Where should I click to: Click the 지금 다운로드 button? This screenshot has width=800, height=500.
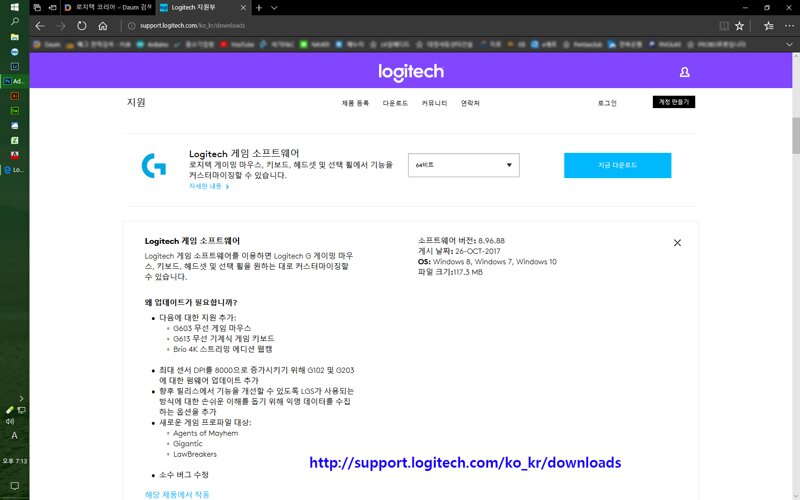[617, 165]
